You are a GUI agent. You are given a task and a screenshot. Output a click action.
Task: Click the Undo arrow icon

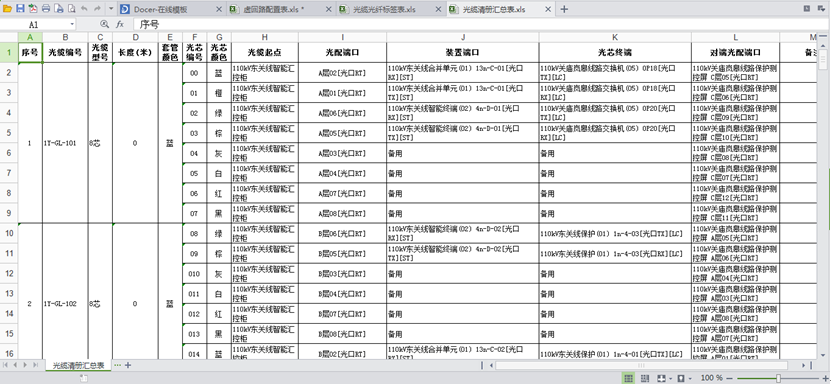(x=84, y=8)
